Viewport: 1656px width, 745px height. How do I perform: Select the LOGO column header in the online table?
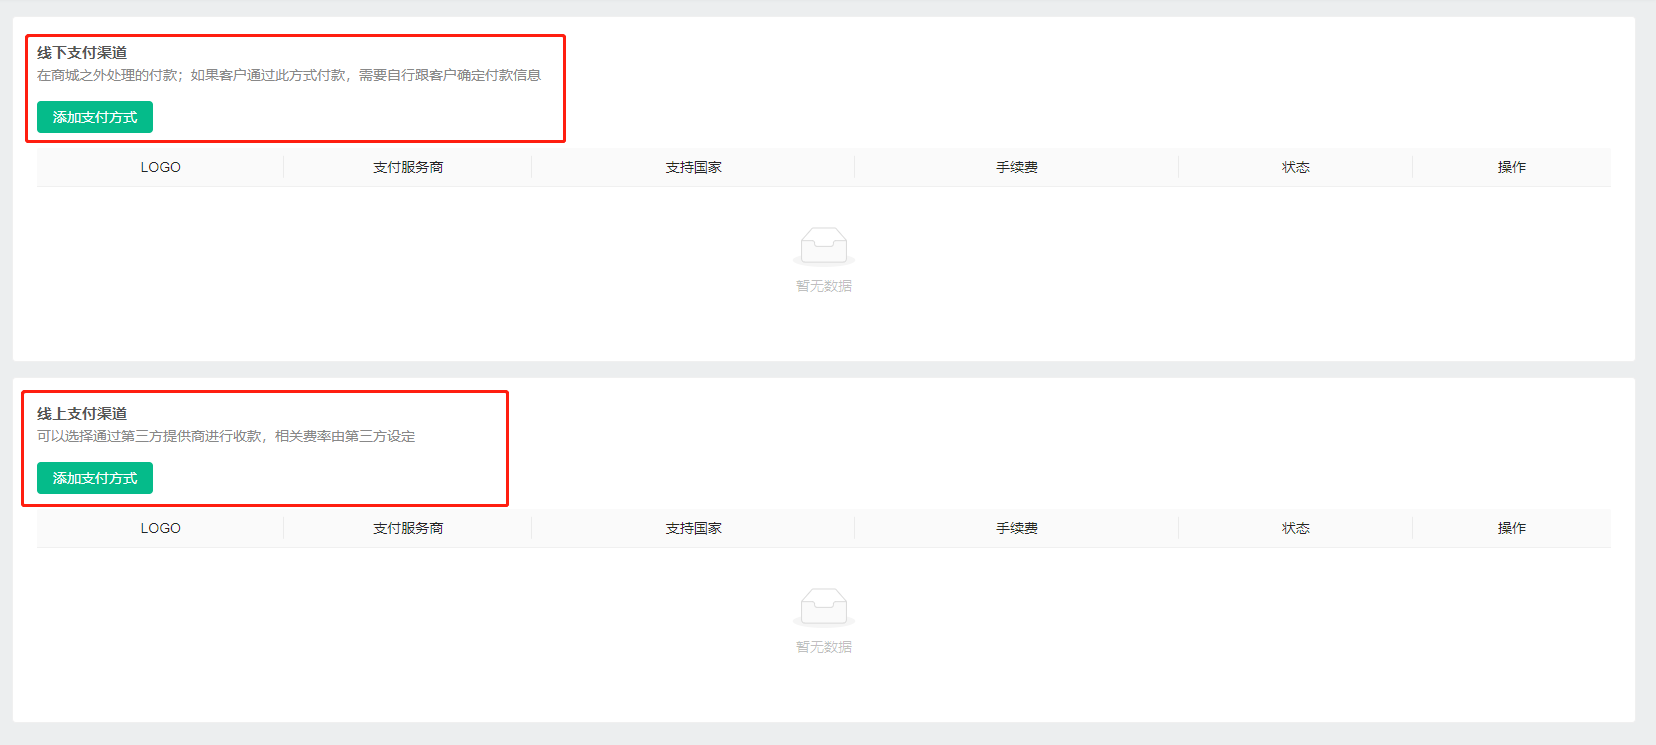(x=160, y=528)
